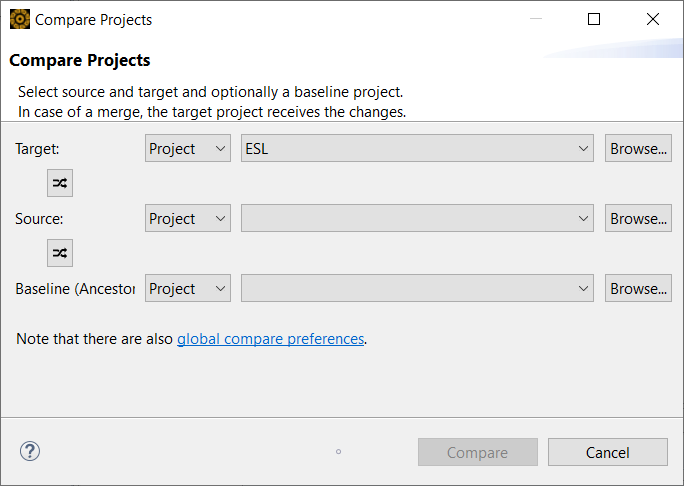Open the Target type Project dropdown

click(x=188, y=149)
